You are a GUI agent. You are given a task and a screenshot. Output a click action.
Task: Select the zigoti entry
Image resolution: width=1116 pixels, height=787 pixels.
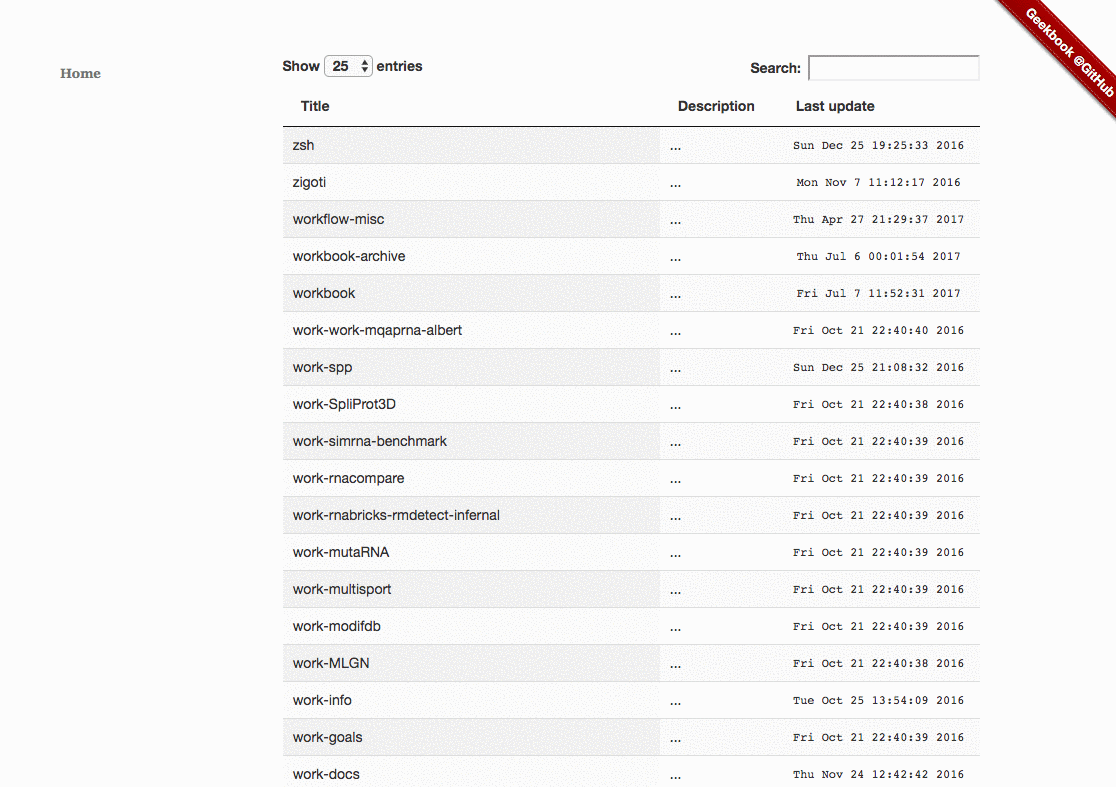pyautogui.click(x=309, y=182)
